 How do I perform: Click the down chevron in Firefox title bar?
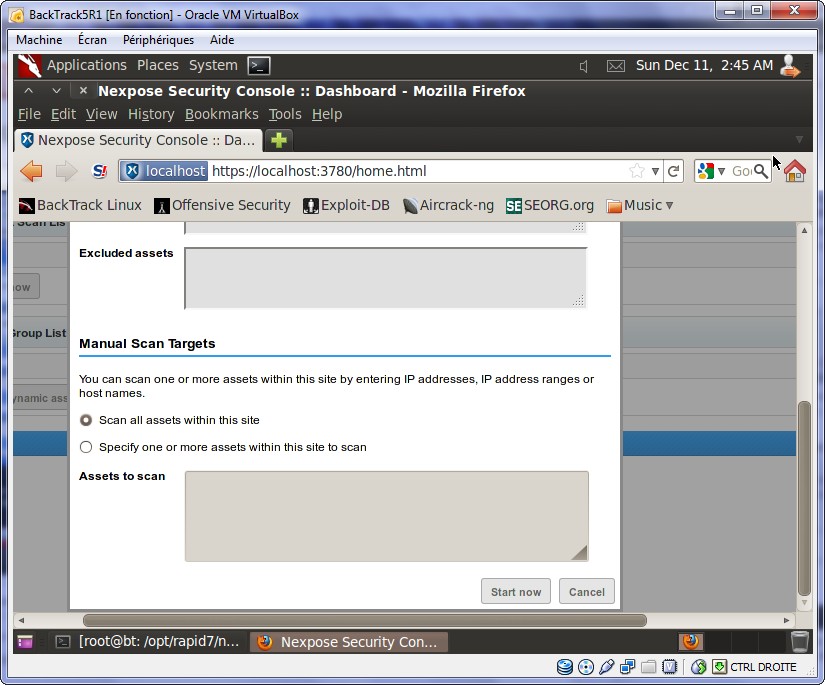coord(56,90)
